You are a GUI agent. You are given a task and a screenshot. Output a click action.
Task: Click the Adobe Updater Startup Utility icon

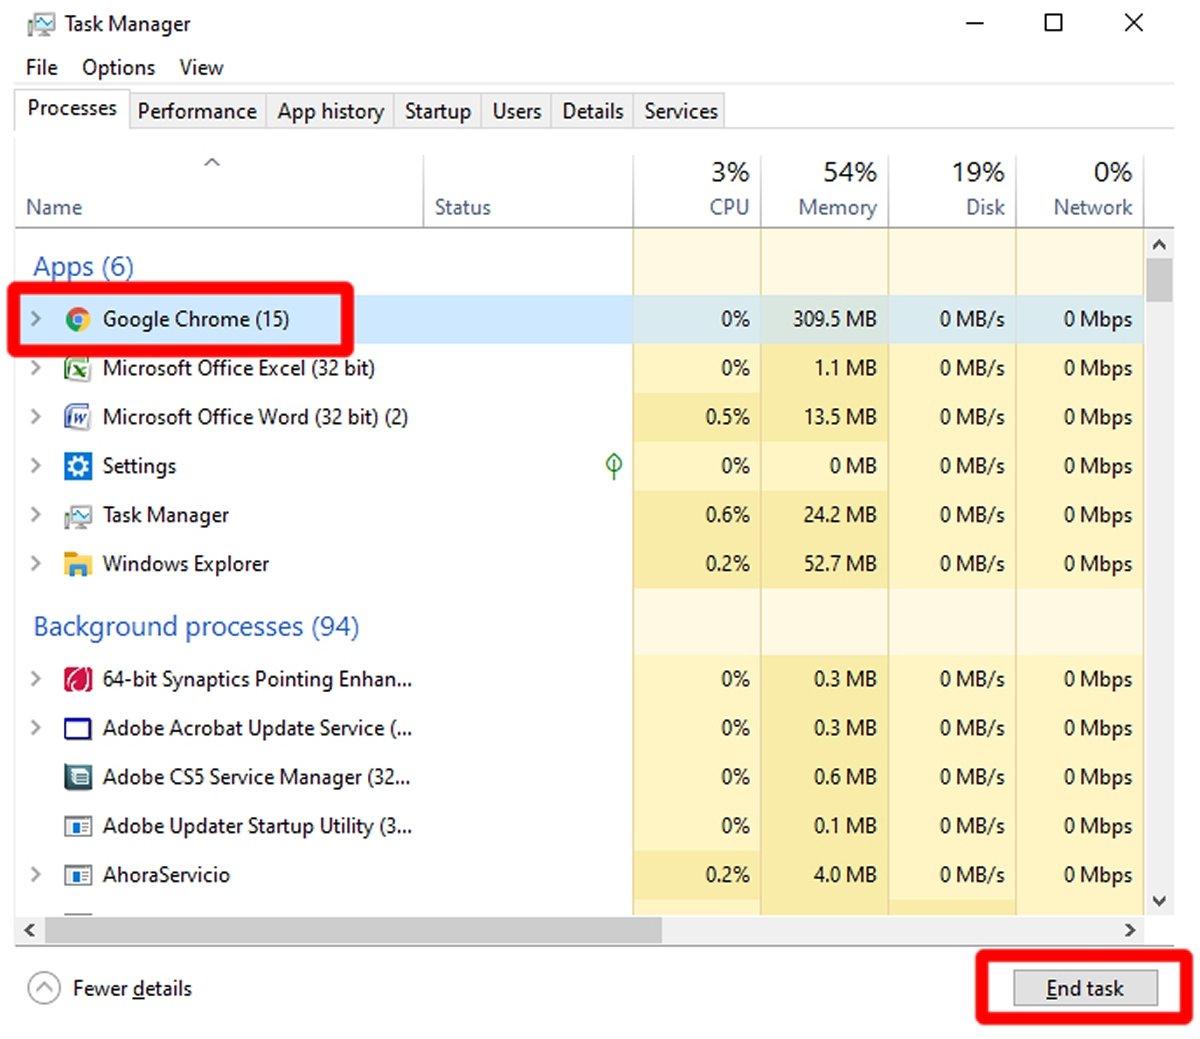tap(77, 826)
